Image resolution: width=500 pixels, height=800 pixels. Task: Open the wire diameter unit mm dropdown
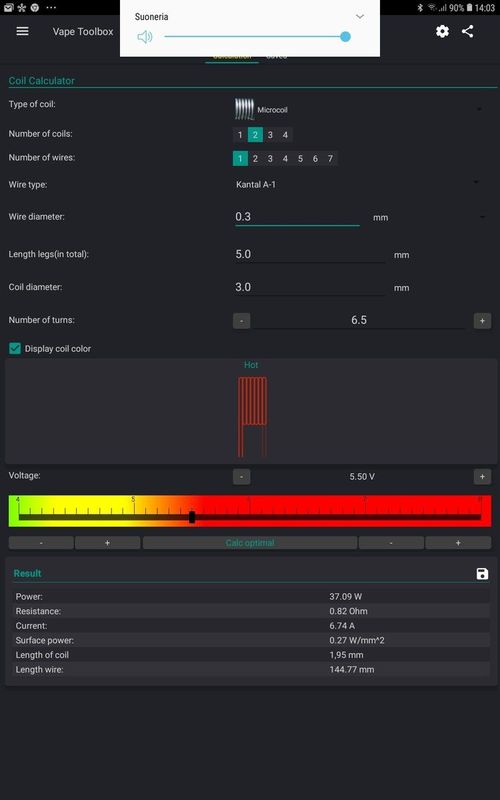(429, 217)
